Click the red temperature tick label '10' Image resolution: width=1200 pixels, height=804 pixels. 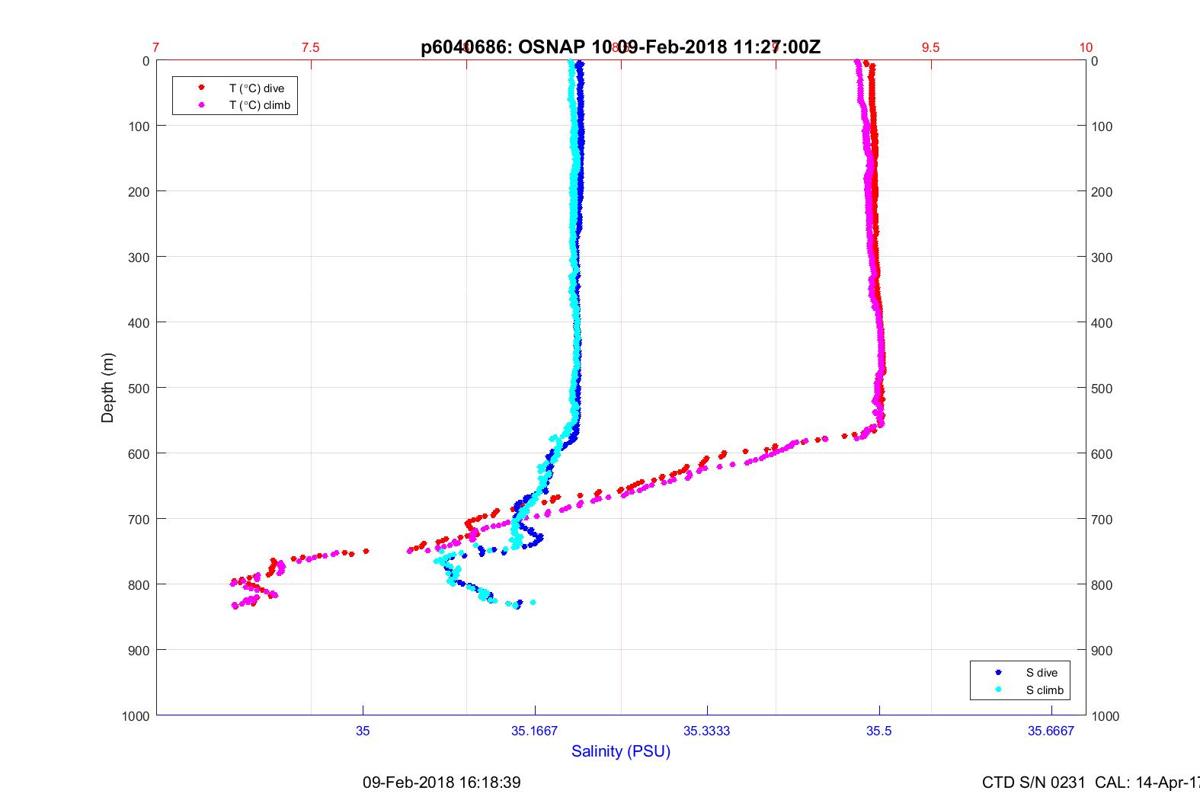pyautogui.click(x=1086, y=47)
